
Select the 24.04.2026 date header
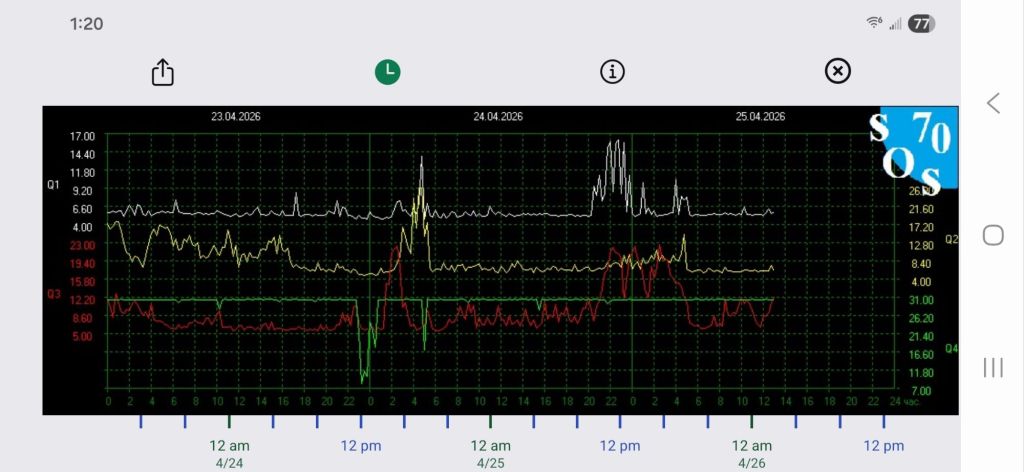pos(498,117)
